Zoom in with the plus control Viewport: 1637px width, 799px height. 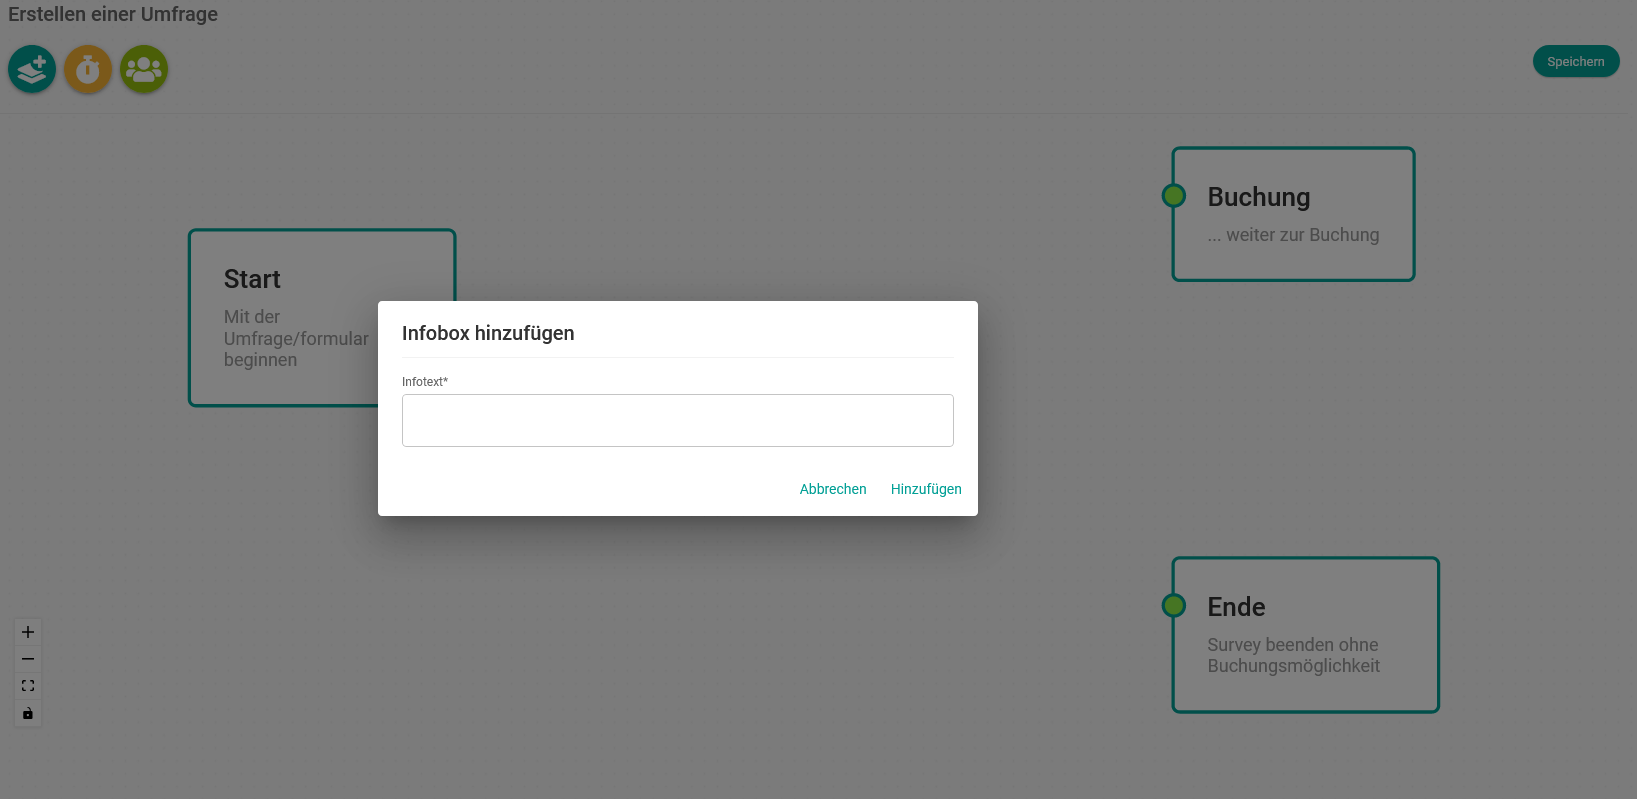28,632
